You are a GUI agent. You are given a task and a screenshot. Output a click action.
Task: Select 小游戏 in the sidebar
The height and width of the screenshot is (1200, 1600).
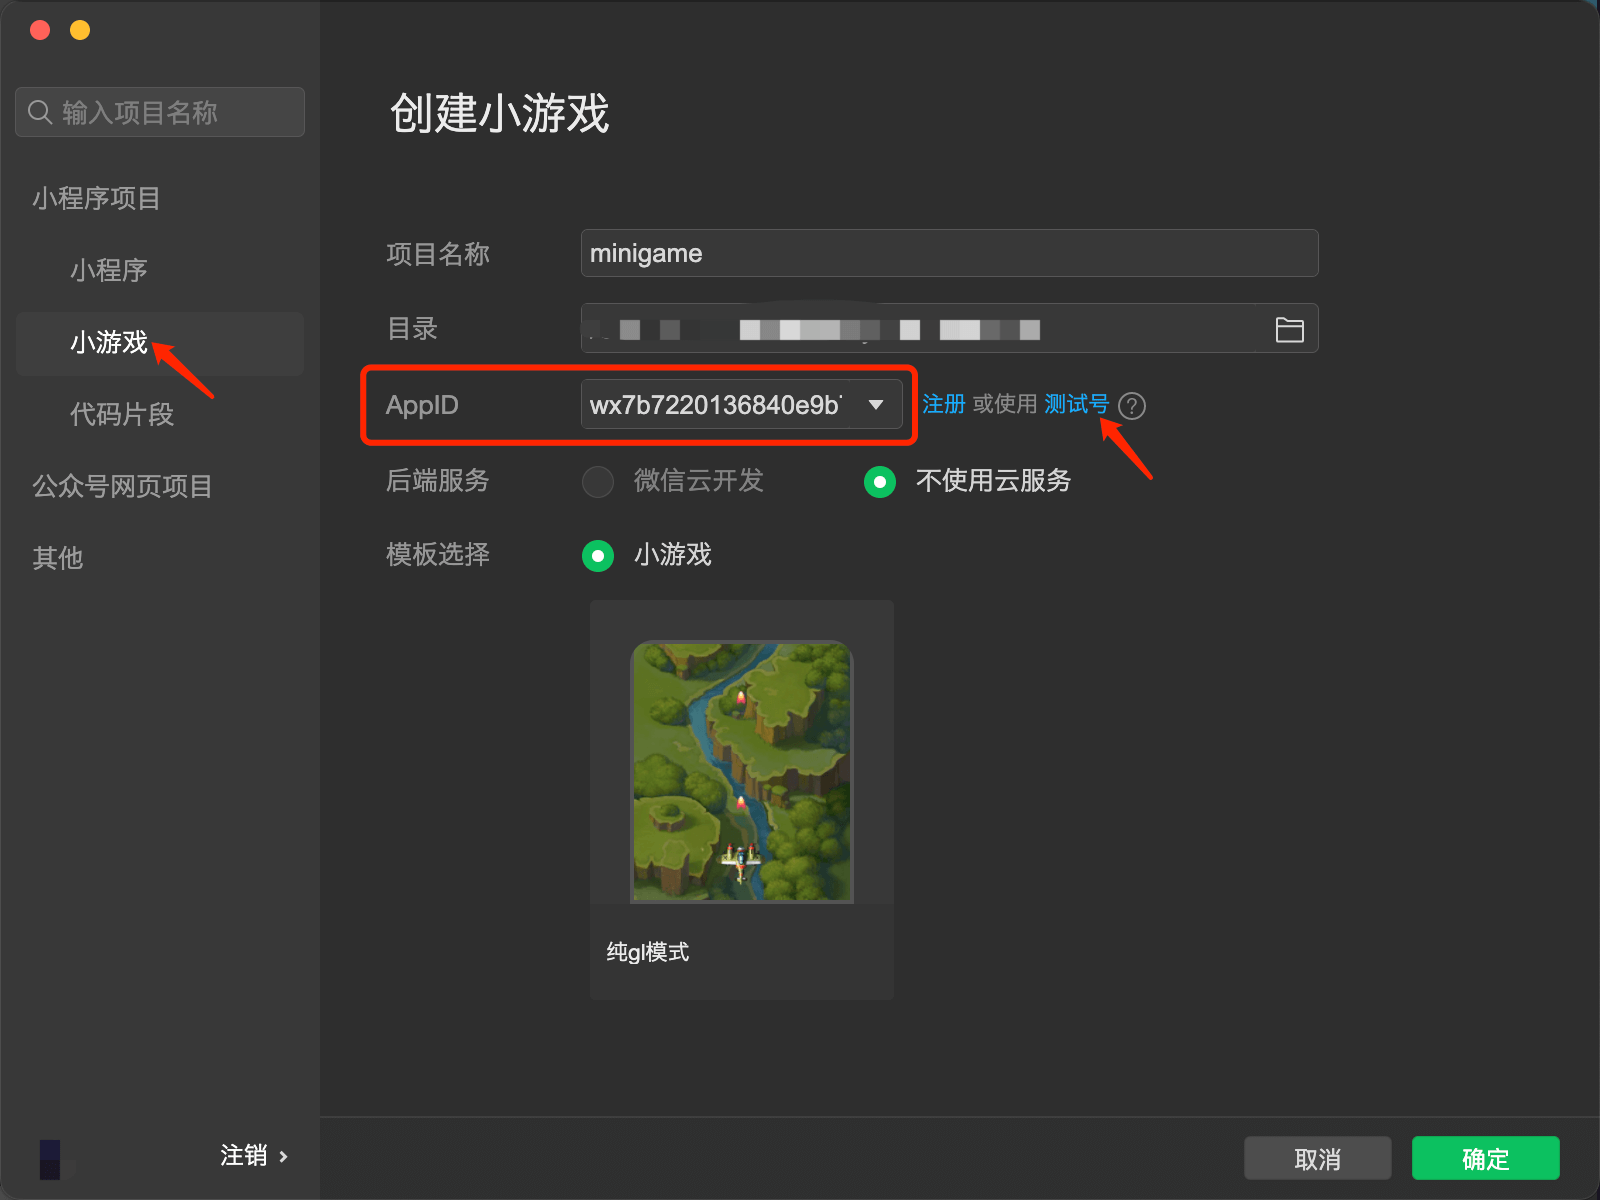click(x=109, y=343)
